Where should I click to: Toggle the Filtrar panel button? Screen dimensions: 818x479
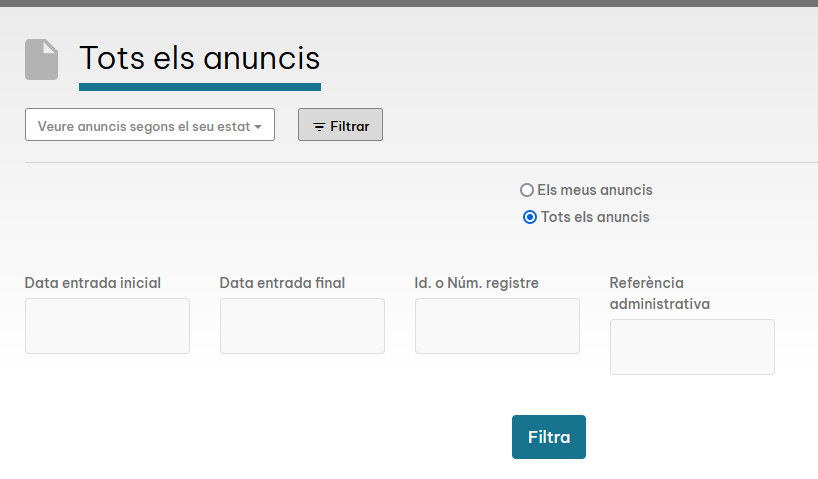click(x=340, y=125)
